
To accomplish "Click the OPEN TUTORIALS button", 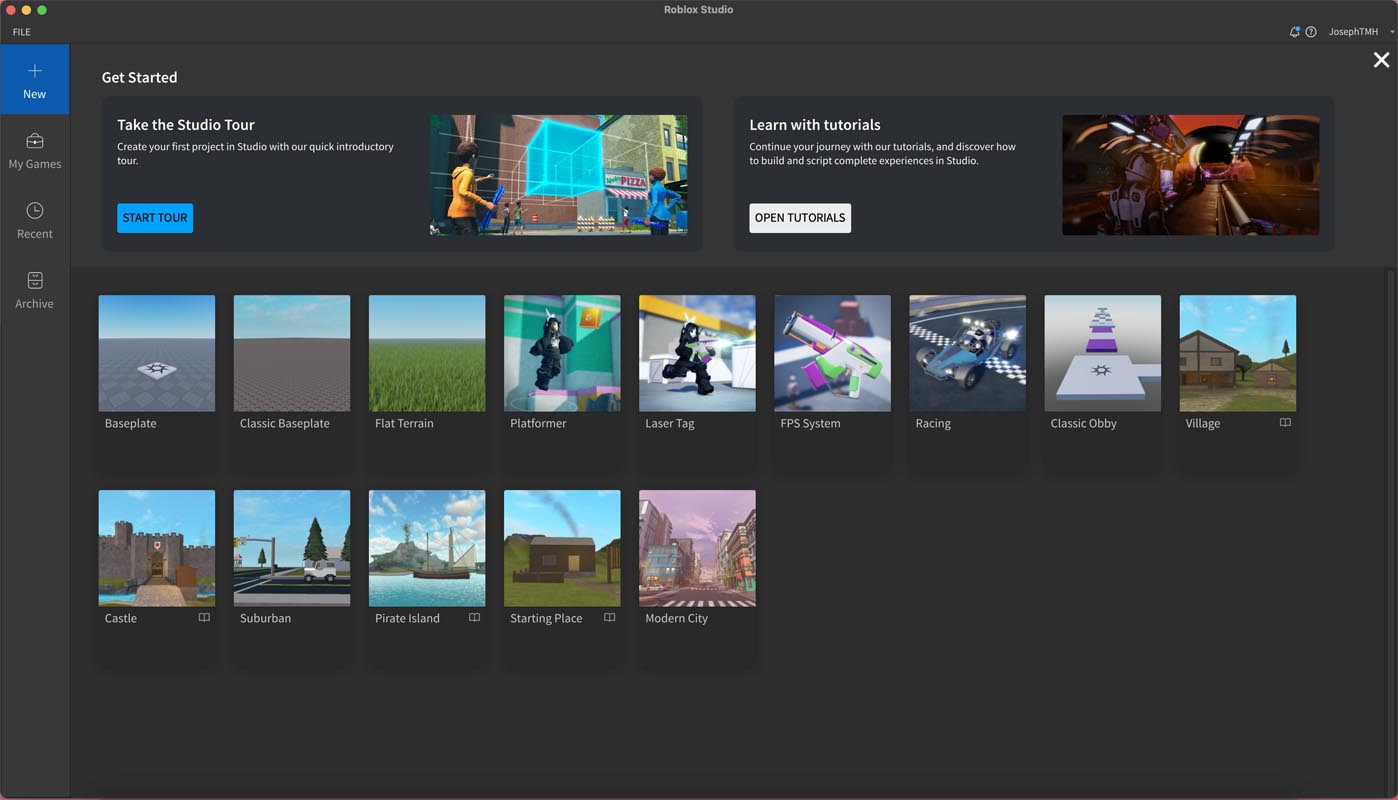I will 800,218.
